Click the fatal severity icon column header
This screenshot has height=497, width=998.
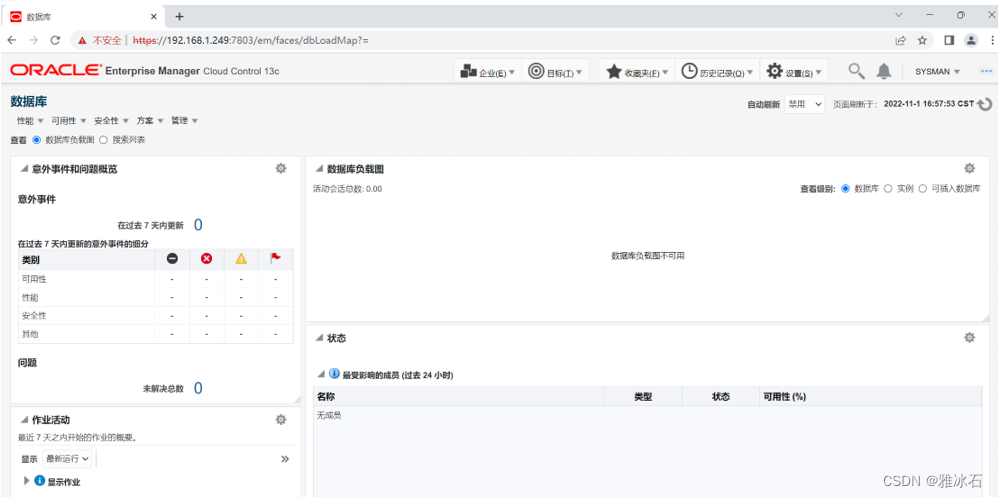[172, 259]
